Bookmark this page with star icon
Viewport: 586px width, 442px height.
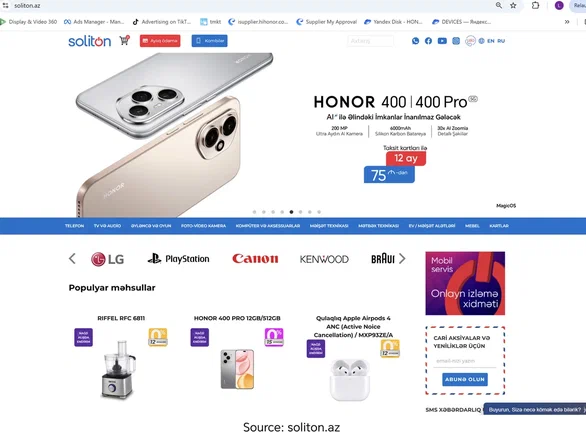[x=513, y=6]
